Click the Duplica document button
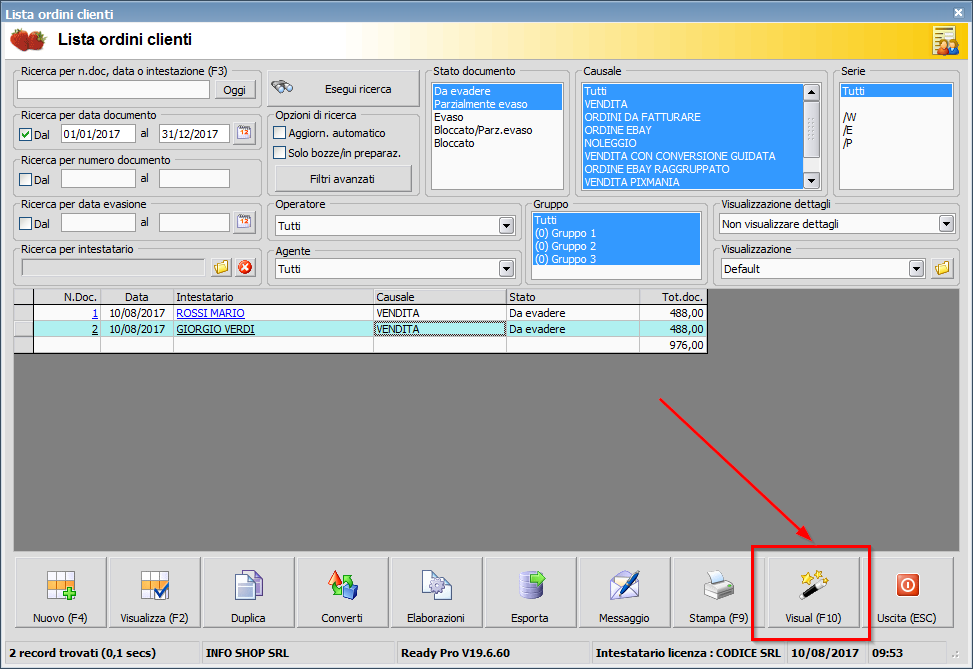This screenshot has width=973, height=669. point(248,592)
